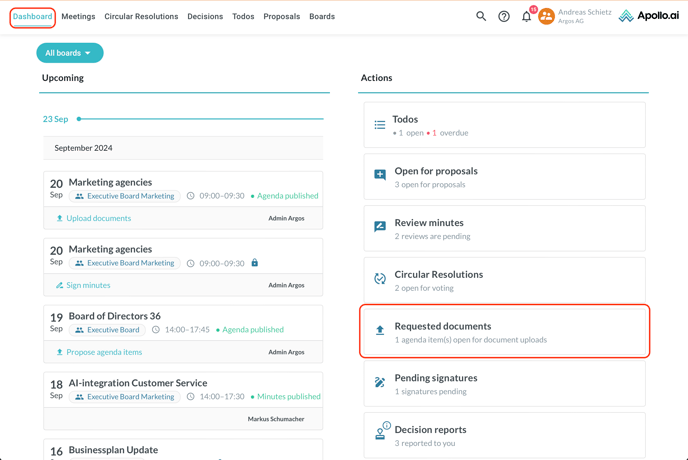Open the help question mark icon
The image size is (688, 460).
(504, 16)
